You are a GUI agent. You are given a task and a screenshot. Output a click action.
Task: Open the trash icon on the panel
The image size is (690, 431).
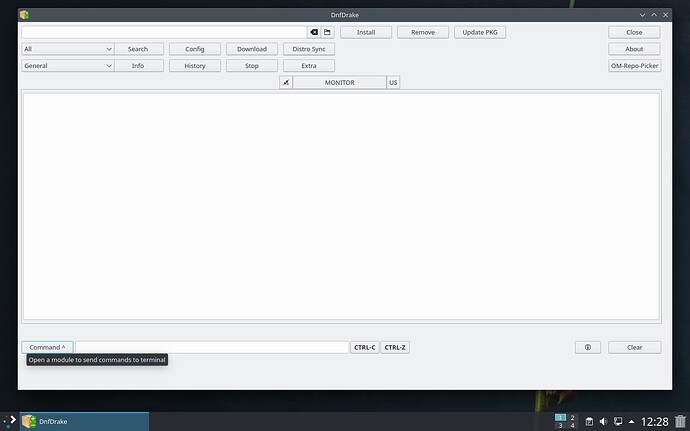680,421
